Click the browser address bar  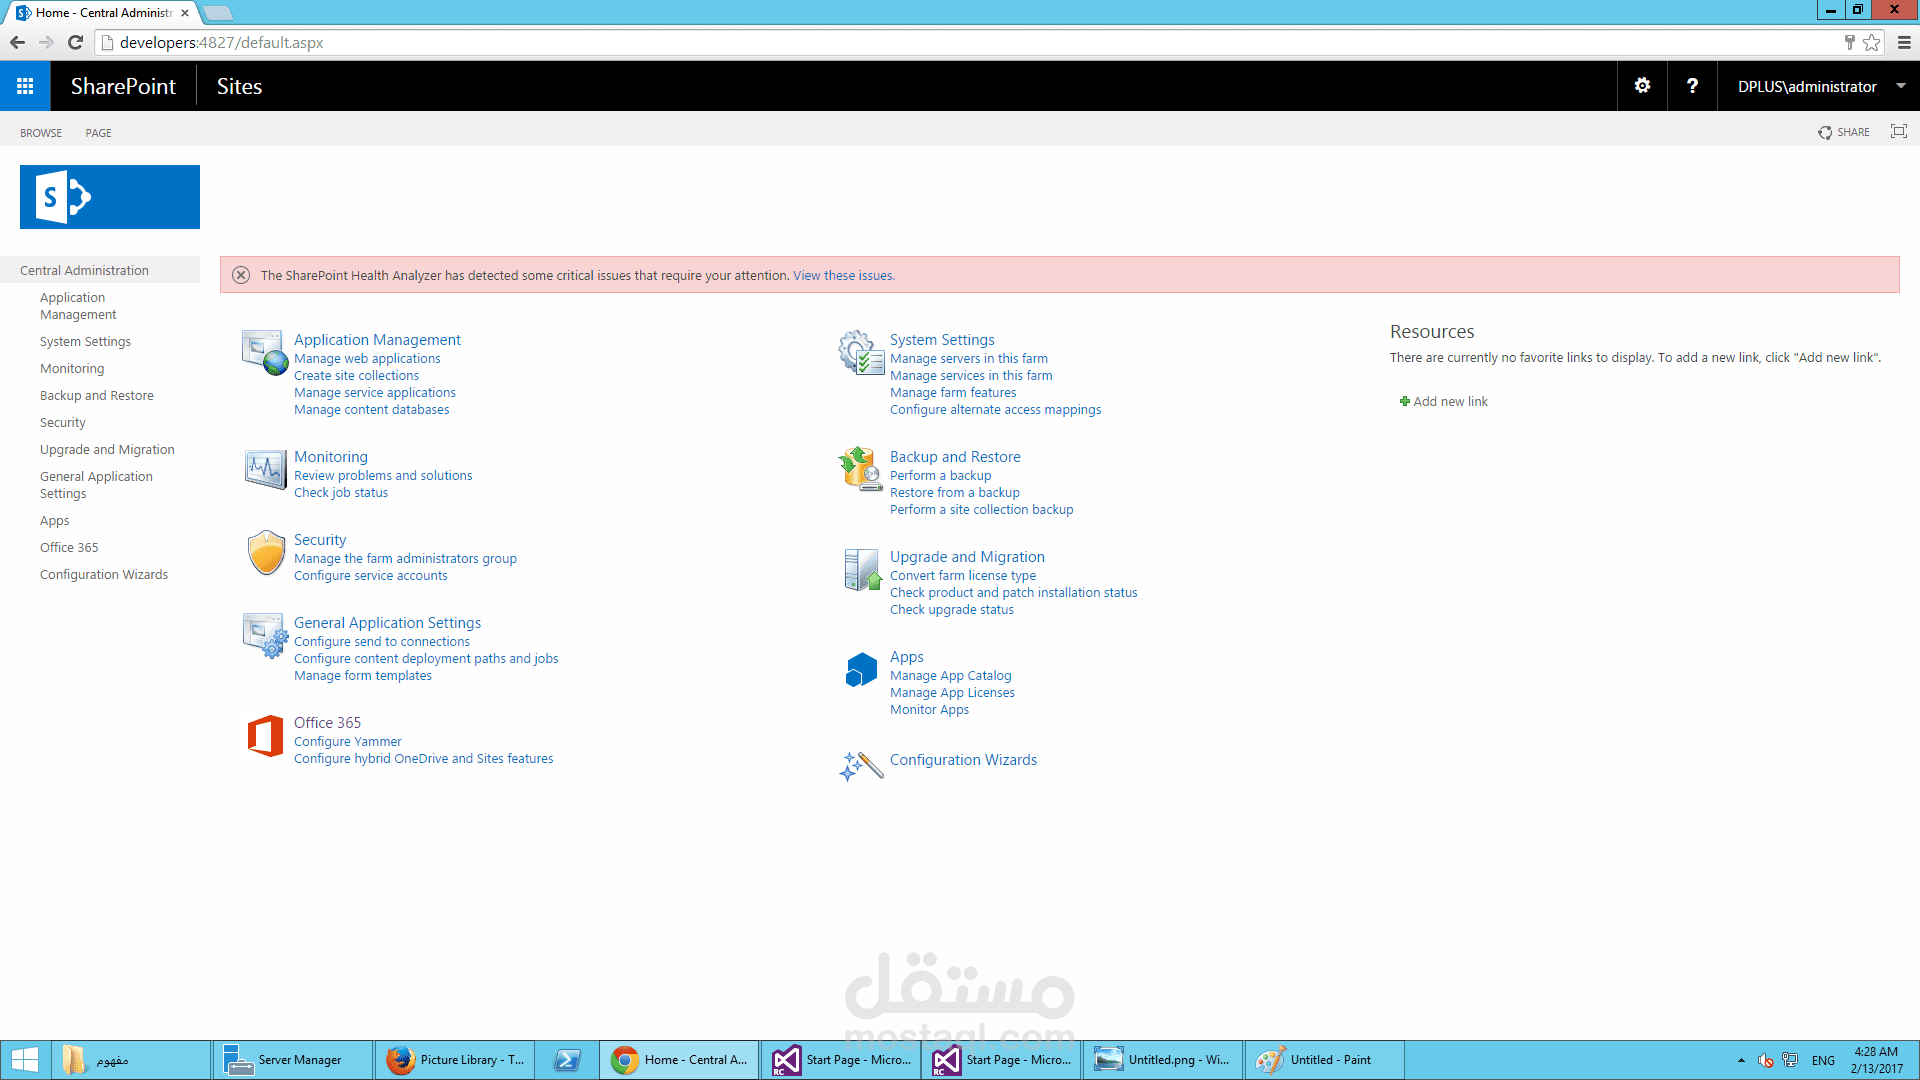pos(900,43)
